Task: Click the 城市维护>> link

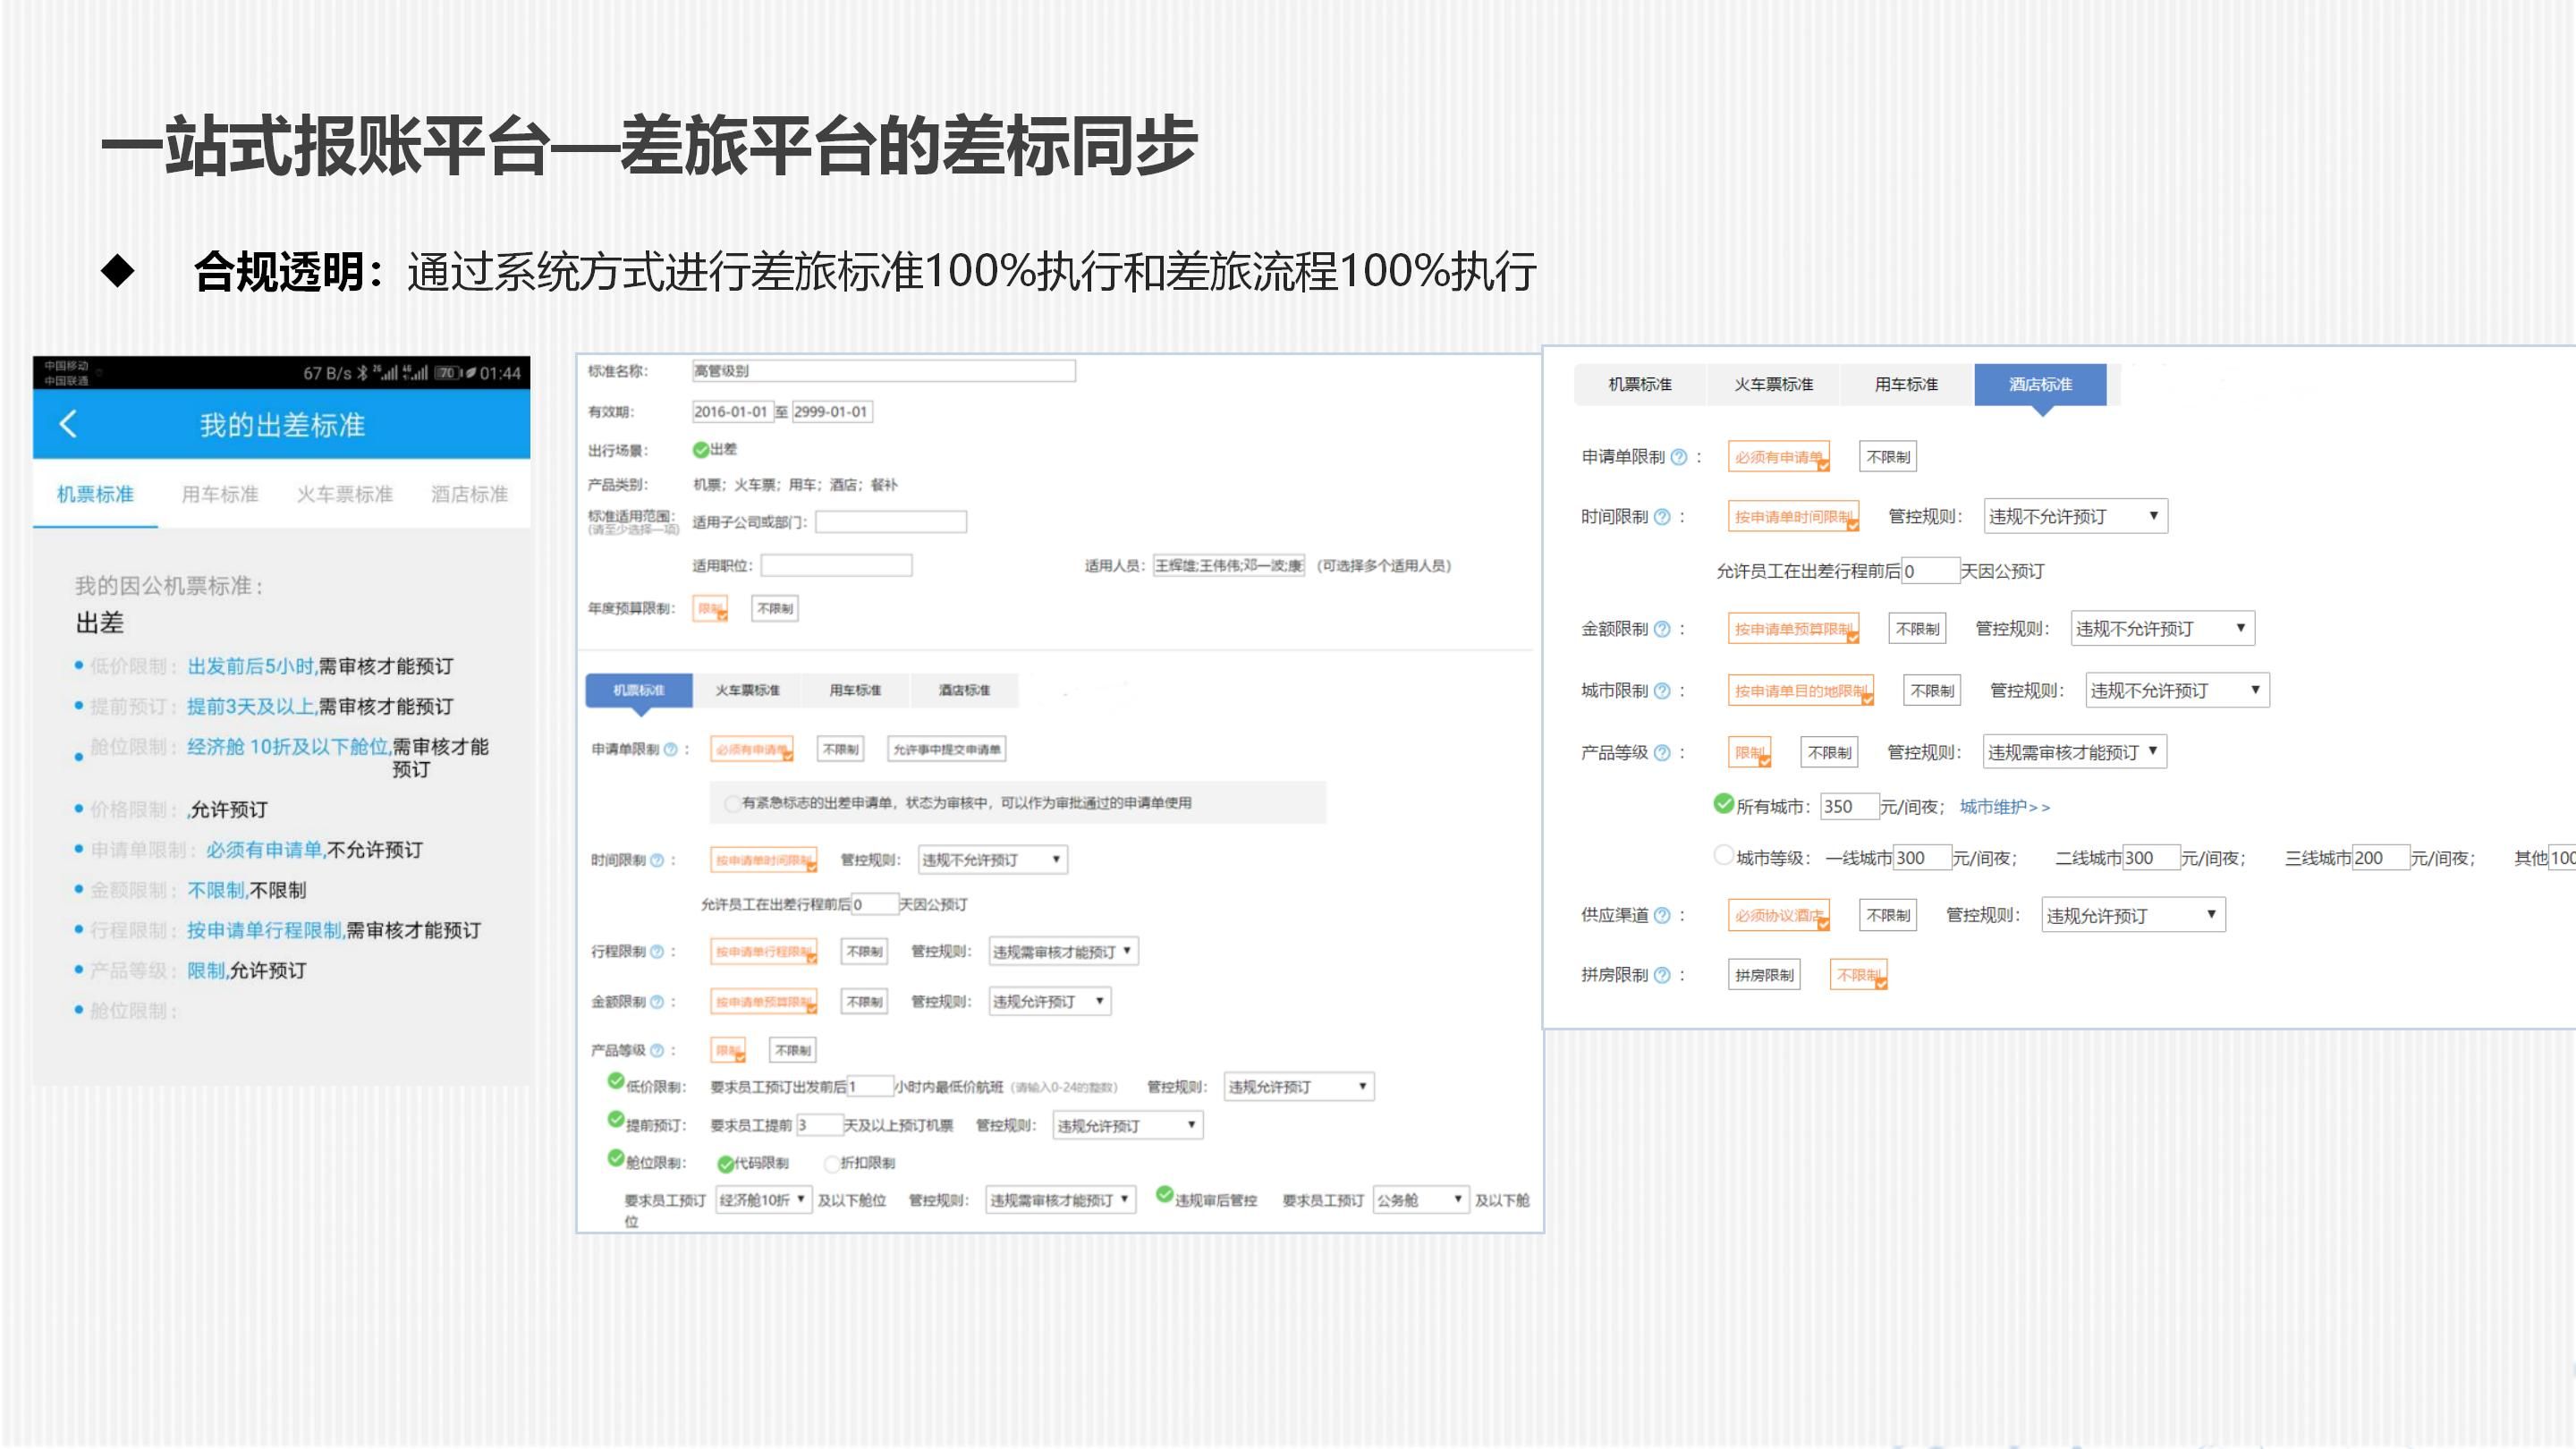Action: point(2004,807)
